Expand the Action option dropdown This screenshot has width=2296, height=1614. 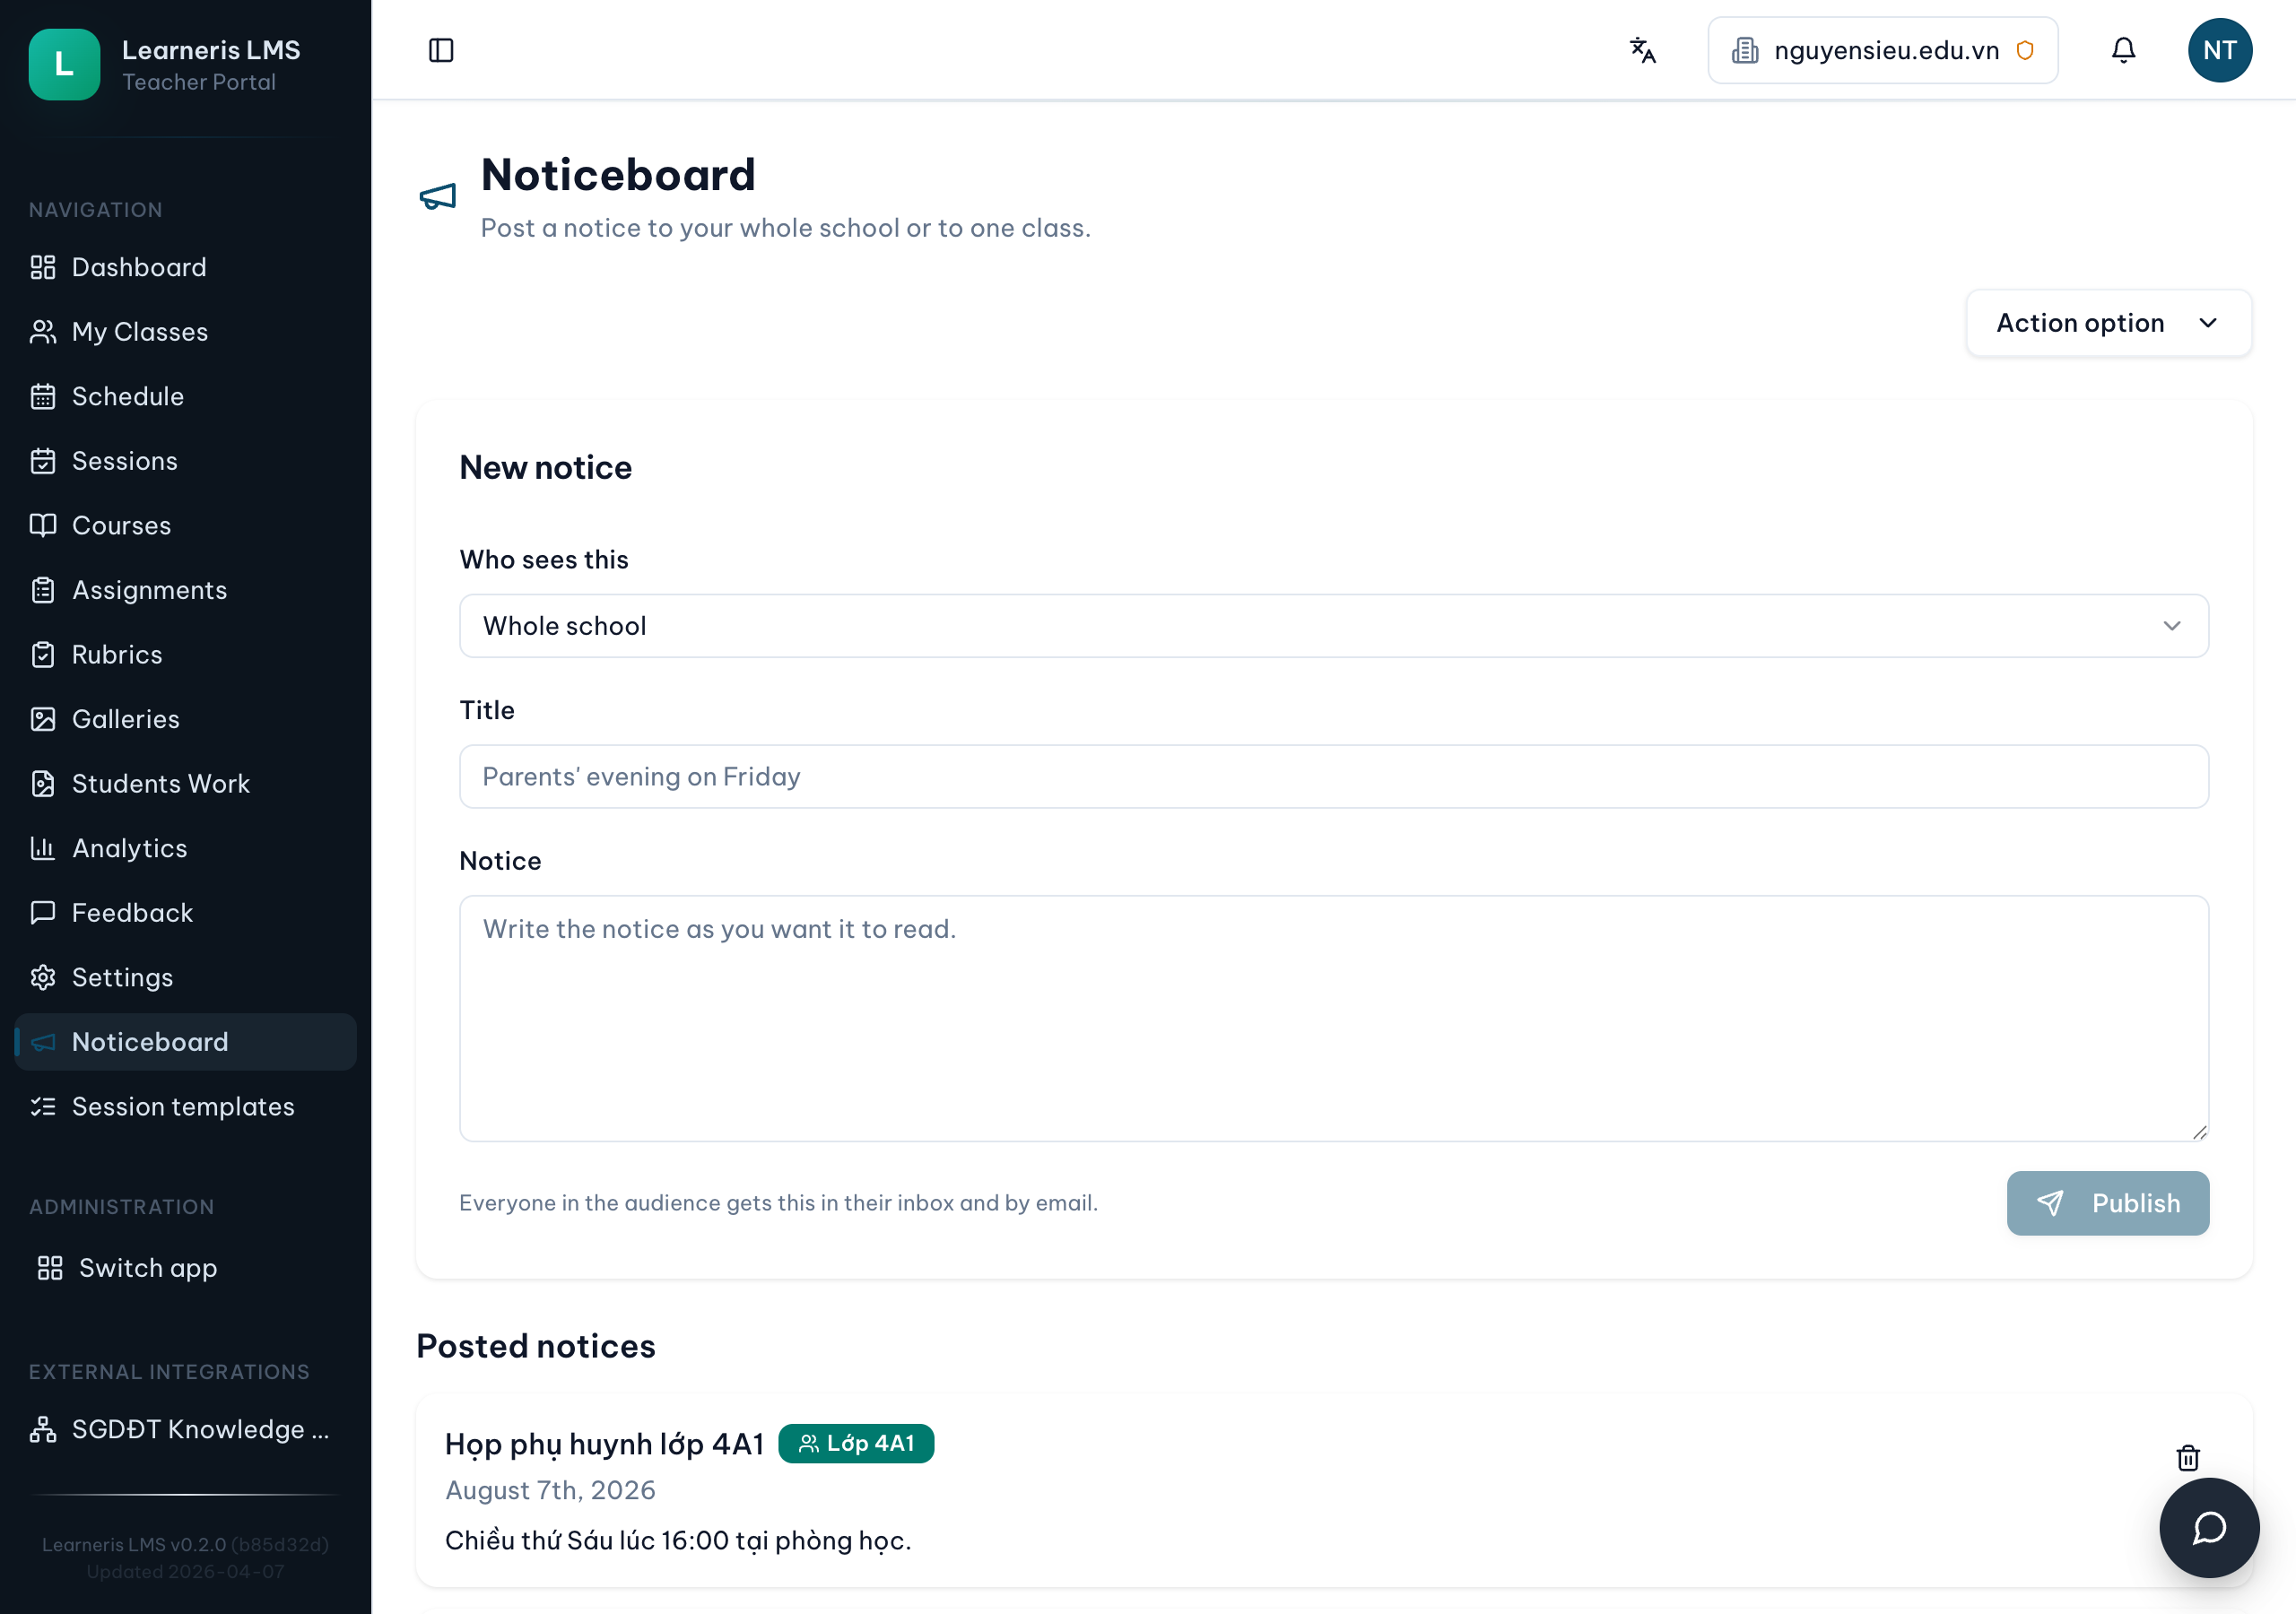(x=2108, y=323)
